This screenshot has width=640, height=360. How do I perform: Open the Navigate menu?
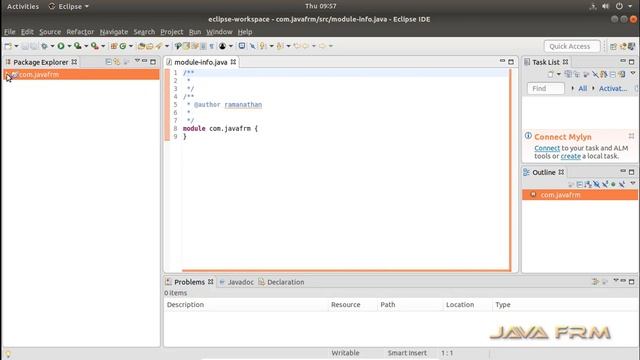(x=114, y=32)
